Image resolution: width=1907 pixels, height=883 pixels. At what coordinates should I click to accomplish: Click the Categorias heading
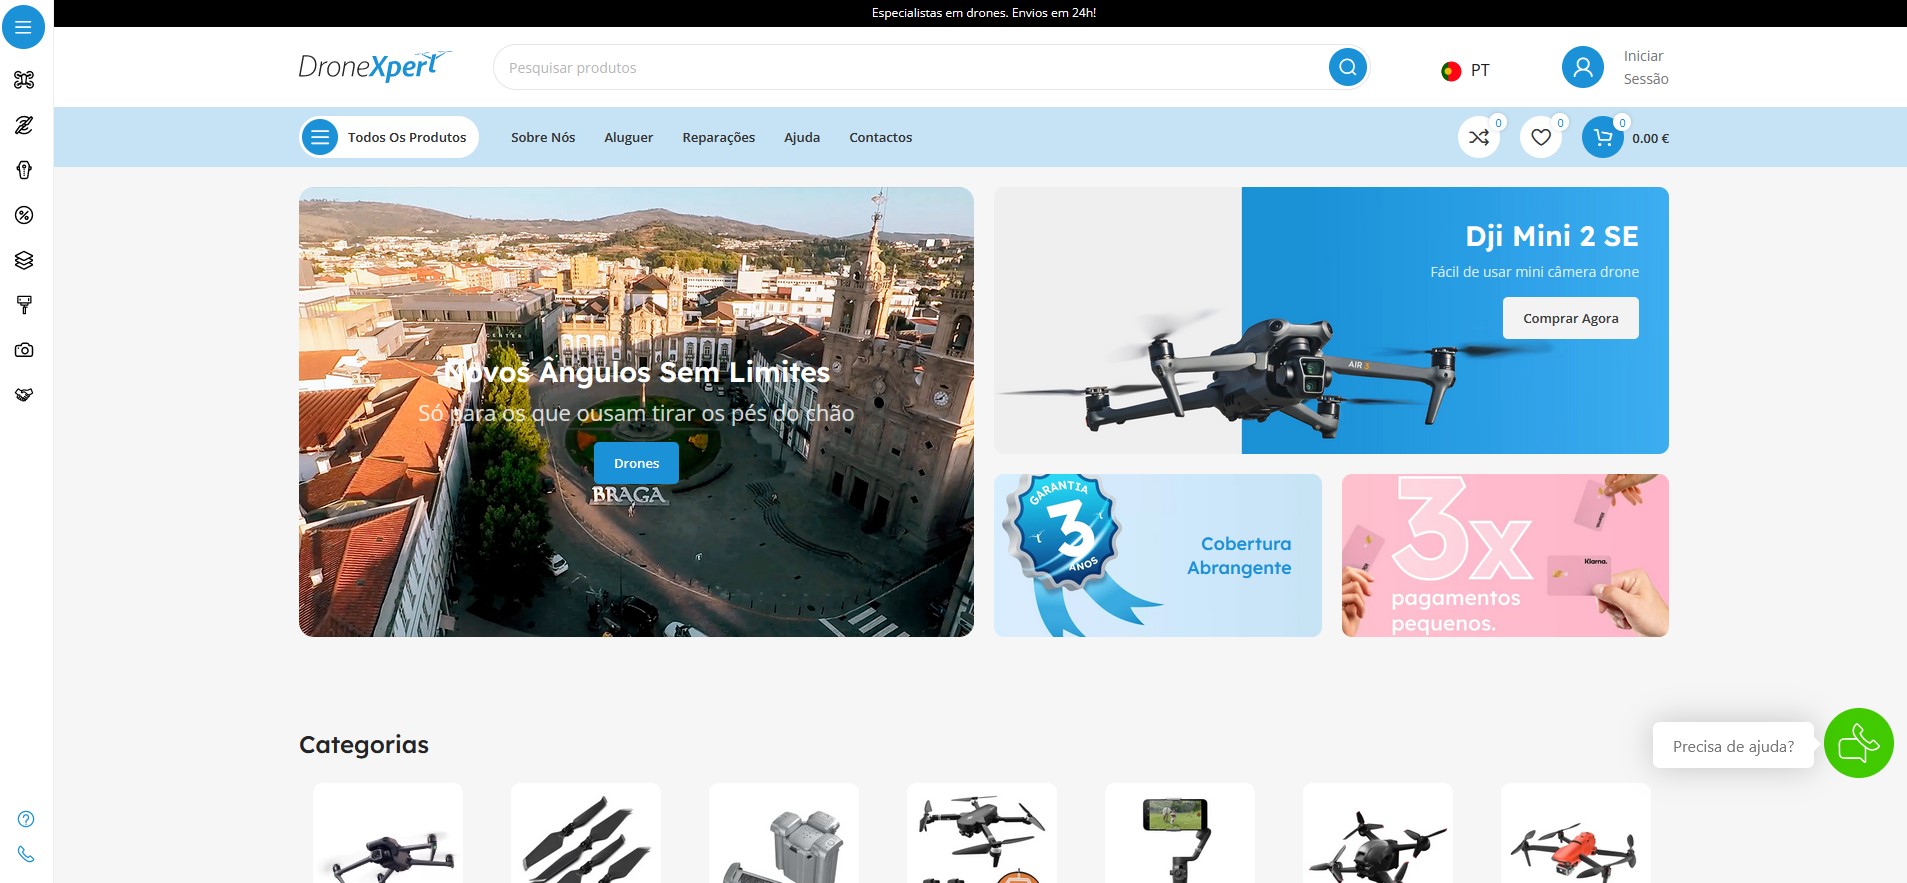(x=364, y=745)
